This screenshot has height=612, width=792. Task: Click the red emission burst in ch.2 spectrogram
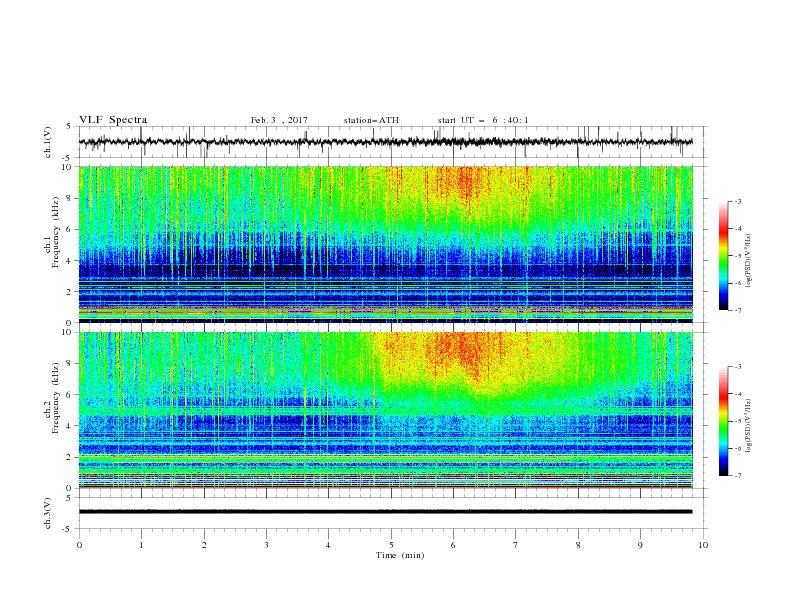click(462, 351)
